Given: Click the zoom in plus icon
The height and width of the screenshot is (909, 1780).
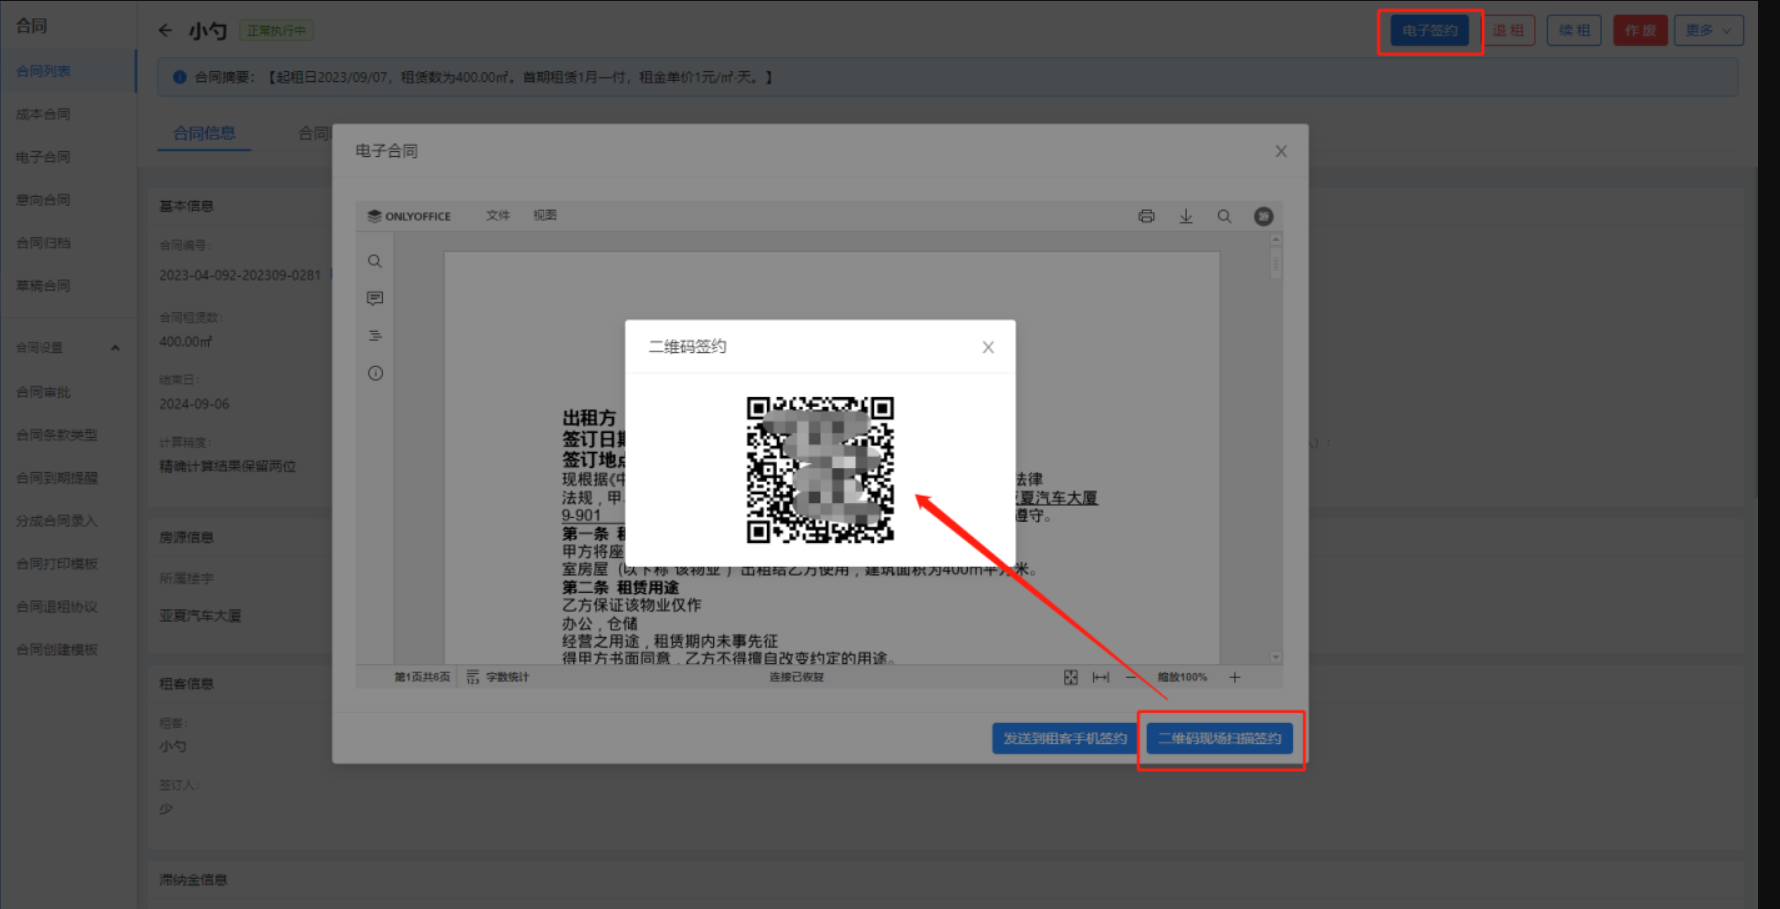Looking at the screenshot, I should tap(1235, 677).
